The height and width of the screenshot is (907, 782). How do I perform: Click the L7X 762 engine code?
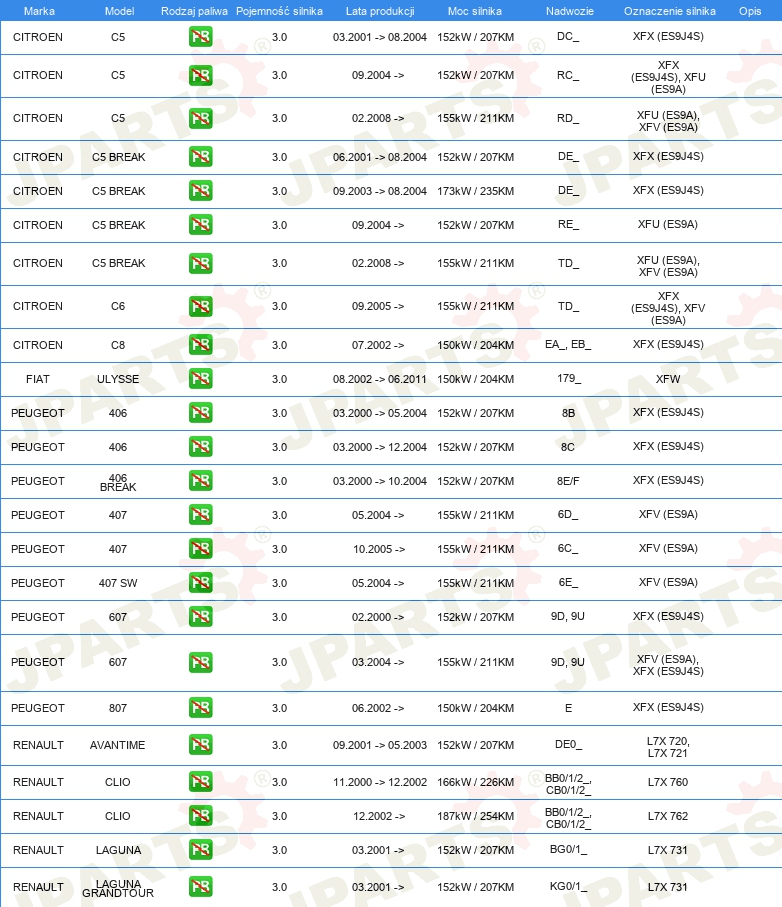pyautogui.click(x=668, y=816)
